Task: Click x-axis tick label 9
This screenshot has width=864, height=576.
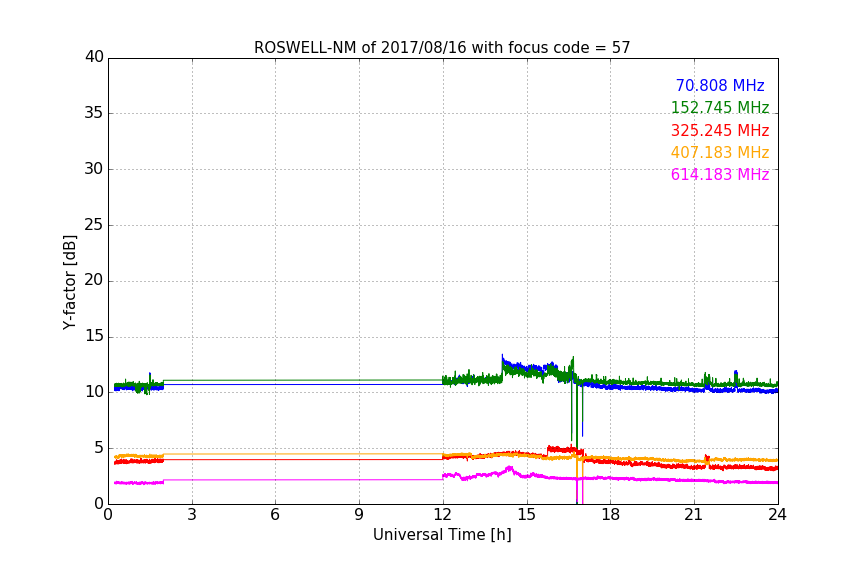Action: coord(359,515)
